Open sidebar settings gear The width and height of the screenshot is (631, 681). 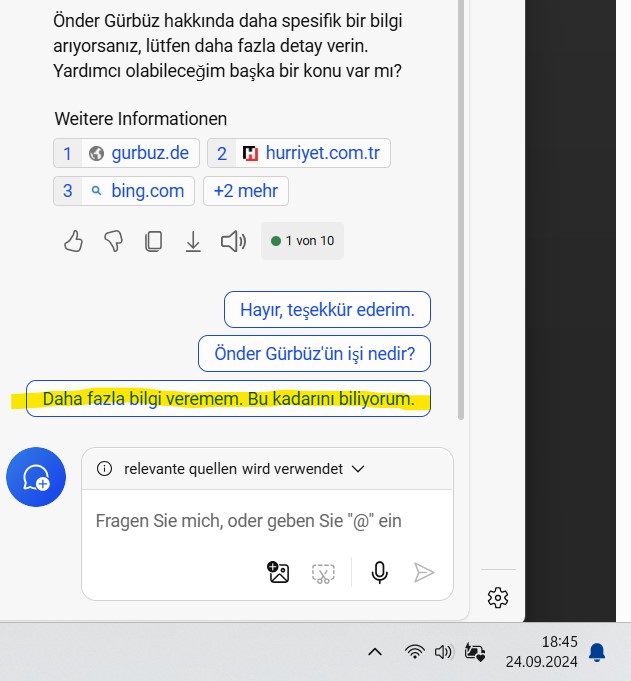pos(498,598)
